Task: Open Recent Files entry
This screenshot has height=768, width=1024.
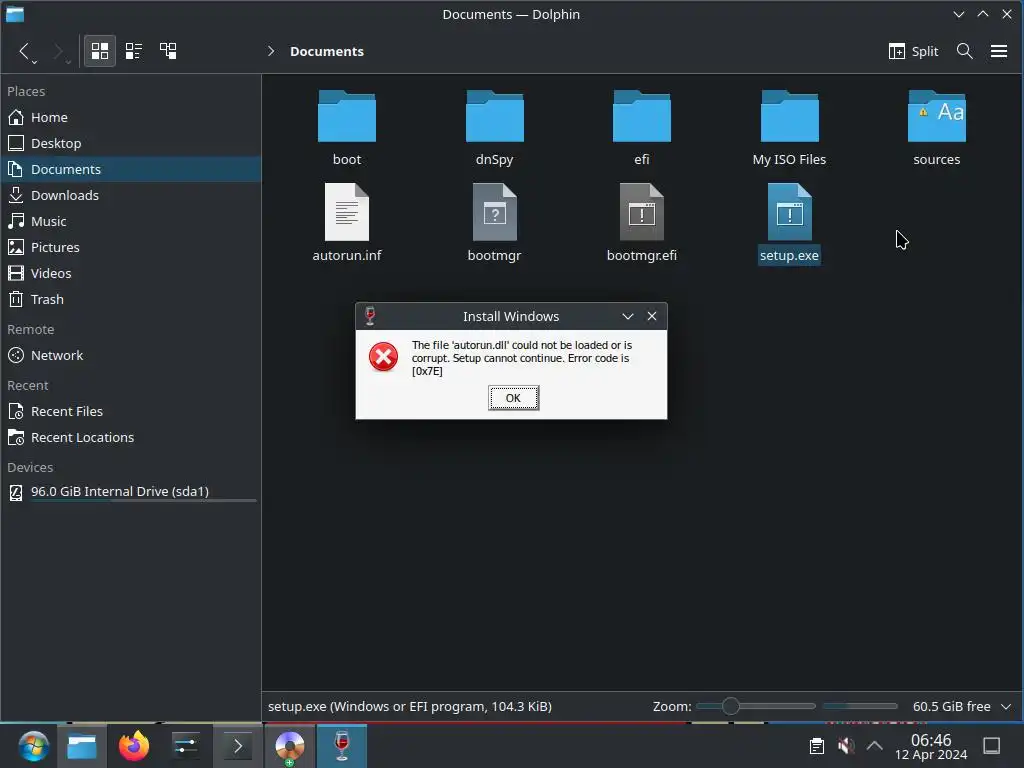Action: (131, 411)
